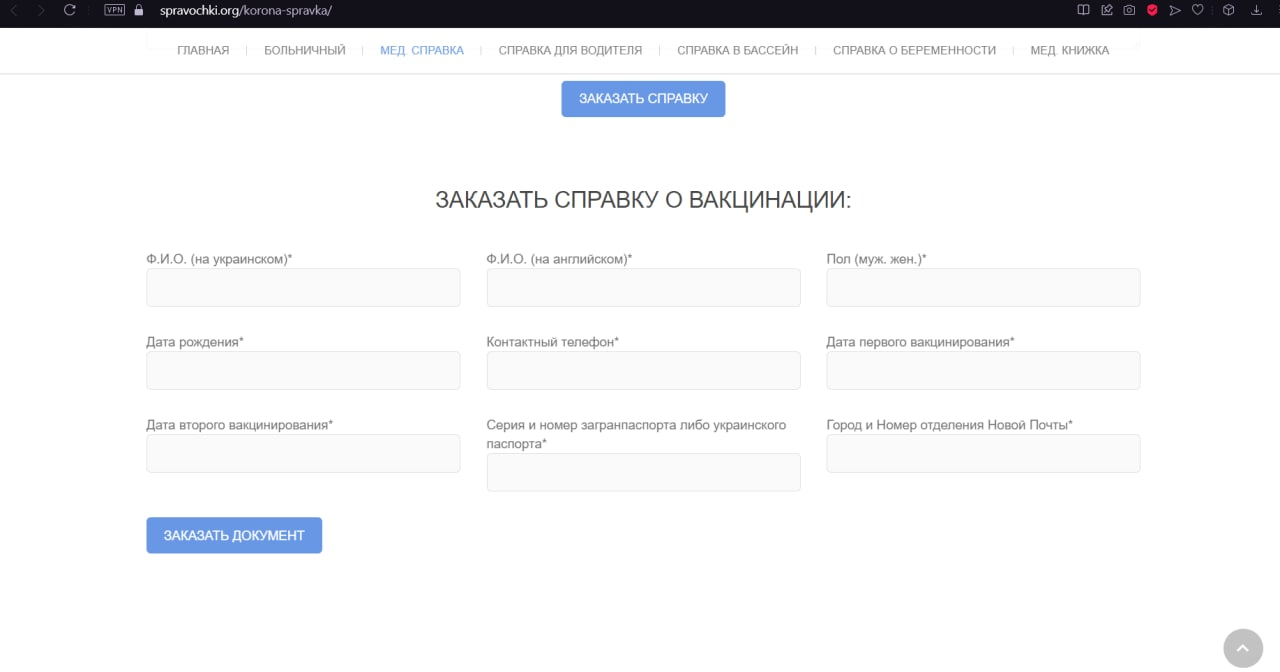1280x672 pixels.
Task: Click the camera snapshot icon
Action: point(1129,10)
